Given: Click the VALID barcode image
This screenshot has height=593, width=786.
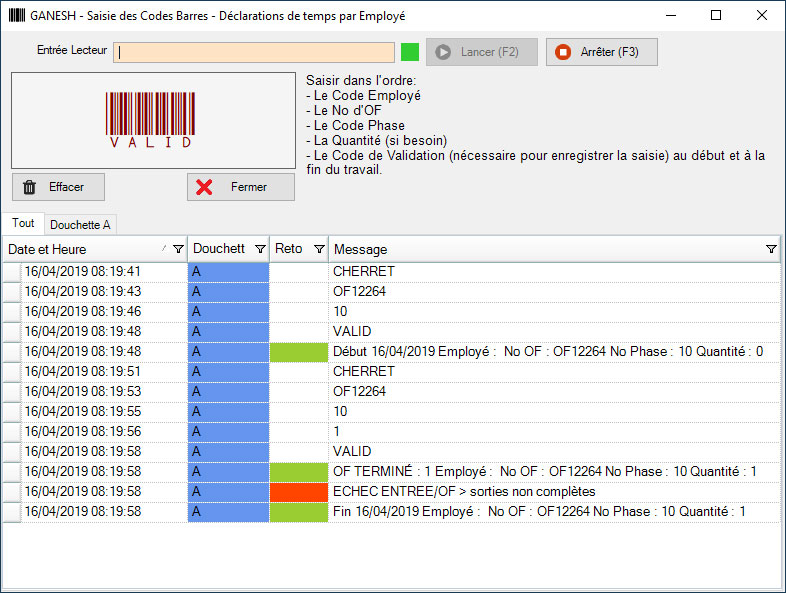Looking at the screenshot, I should 153,120.
